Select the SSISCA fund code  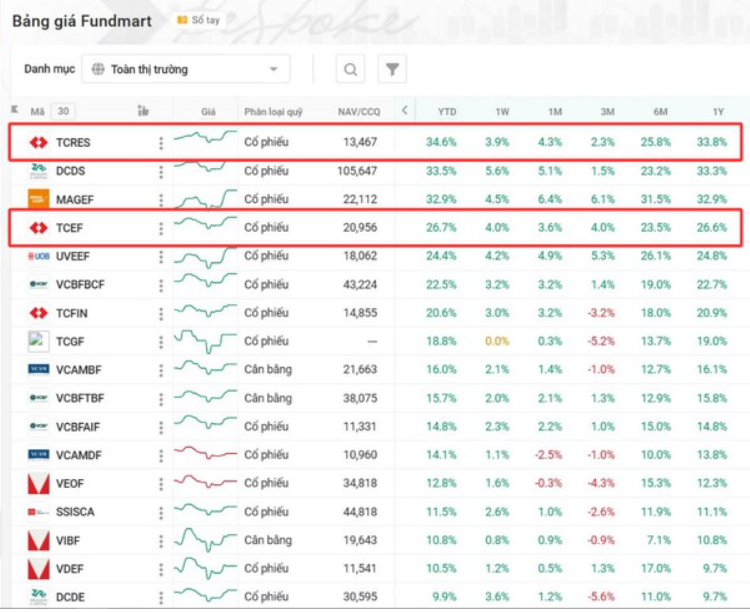[75, 512]
